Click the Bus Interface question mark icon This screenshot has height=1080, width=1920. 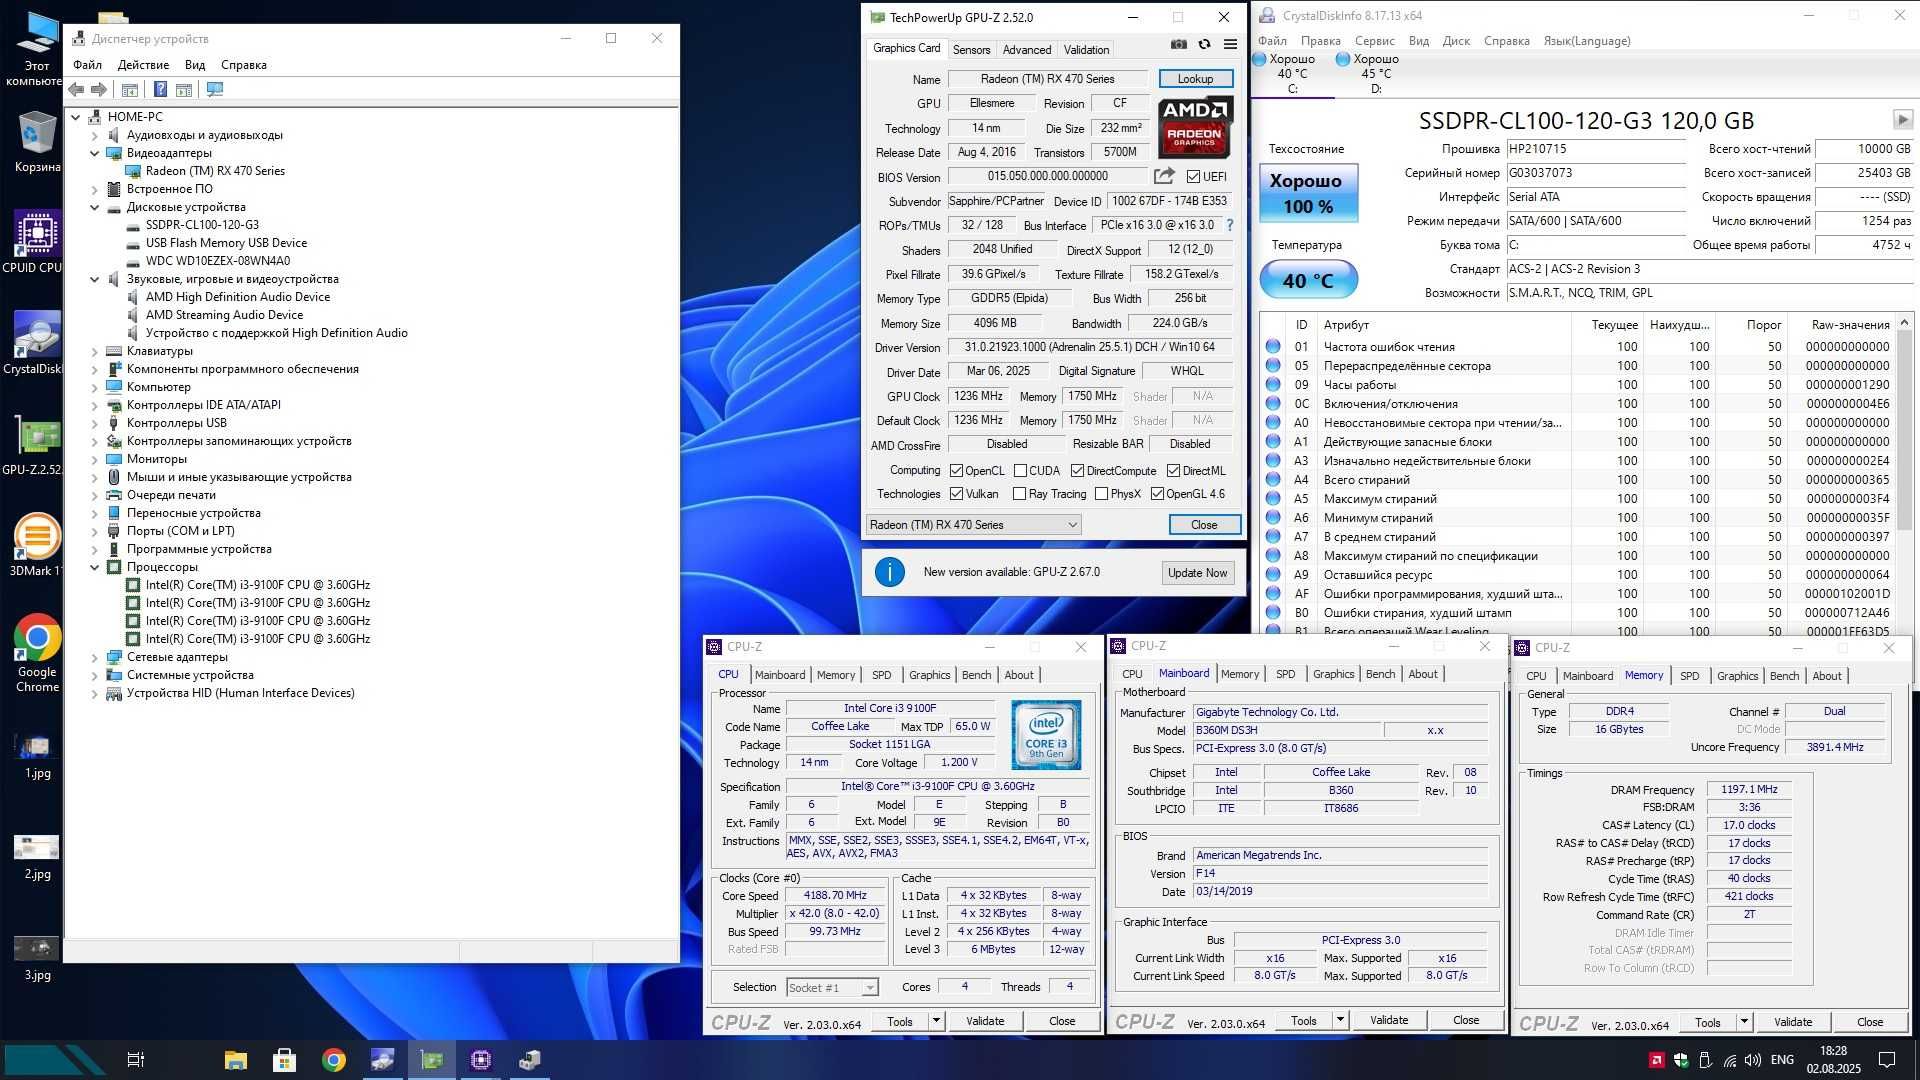point(1230,225)
